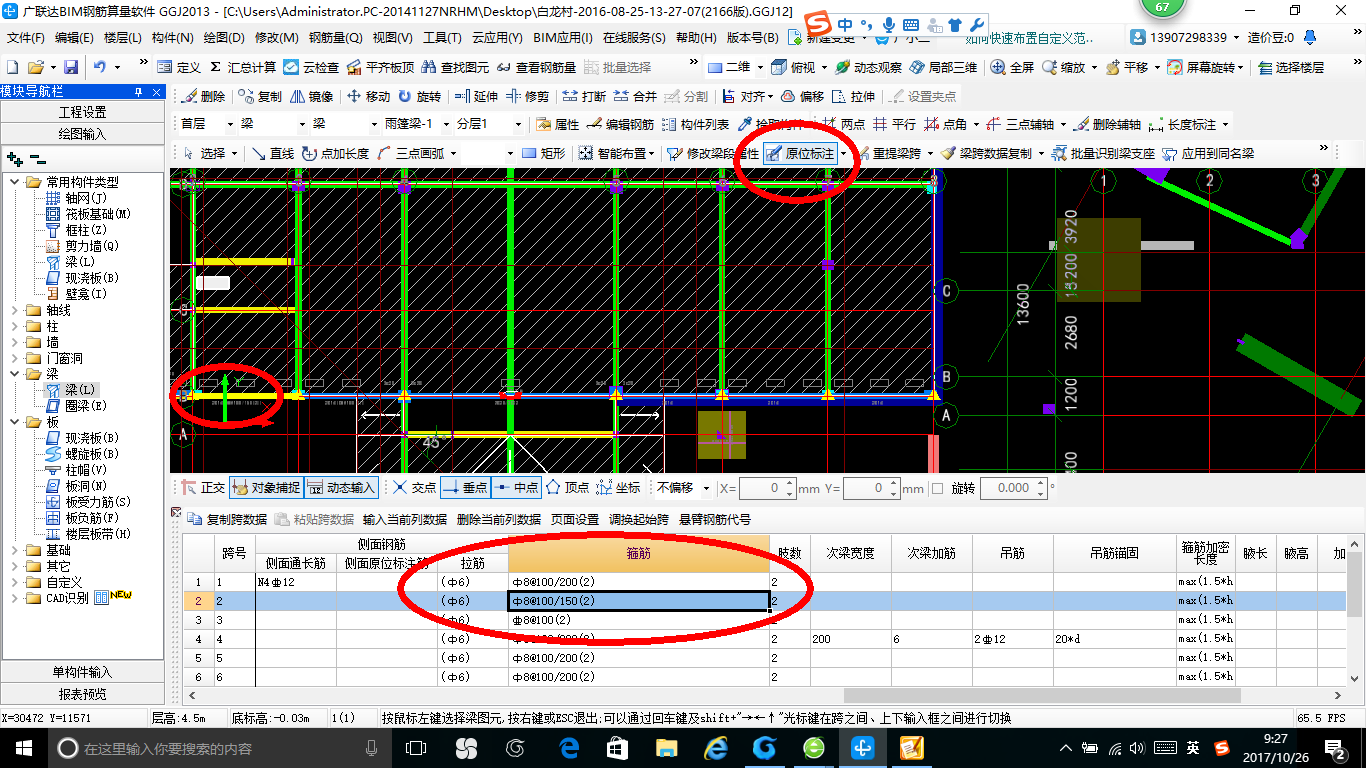Save the project with the floppy icon
This screenshot has height=768, width=1366.
click(x=71, y=67)
